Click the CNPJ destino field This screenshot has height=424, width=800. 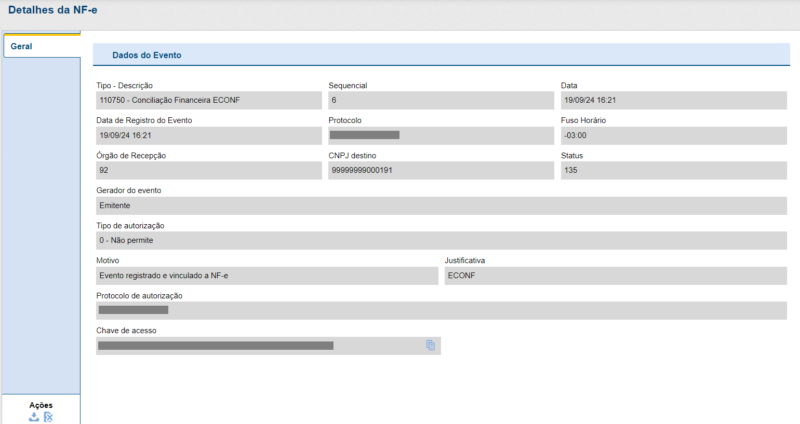click(441, 170)
